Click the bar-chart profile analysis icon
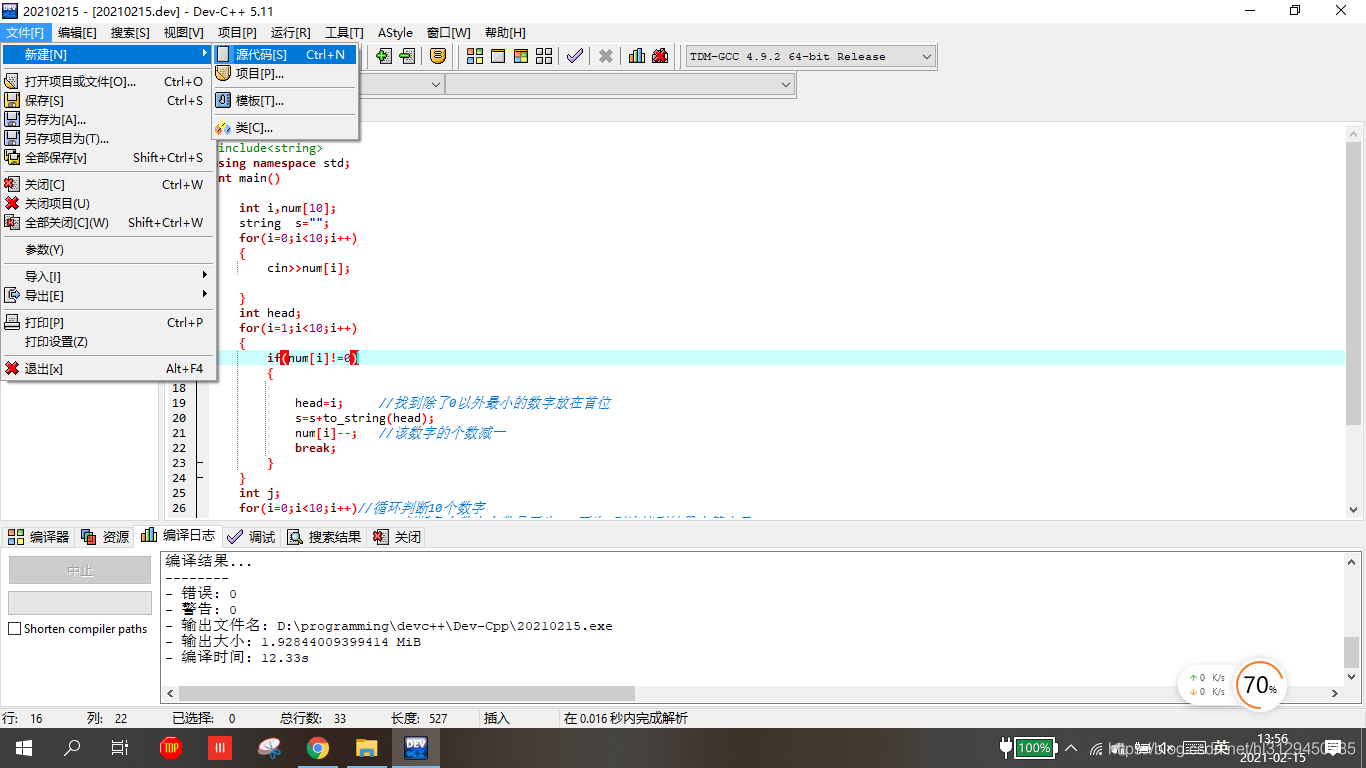 tap(637, 56)
